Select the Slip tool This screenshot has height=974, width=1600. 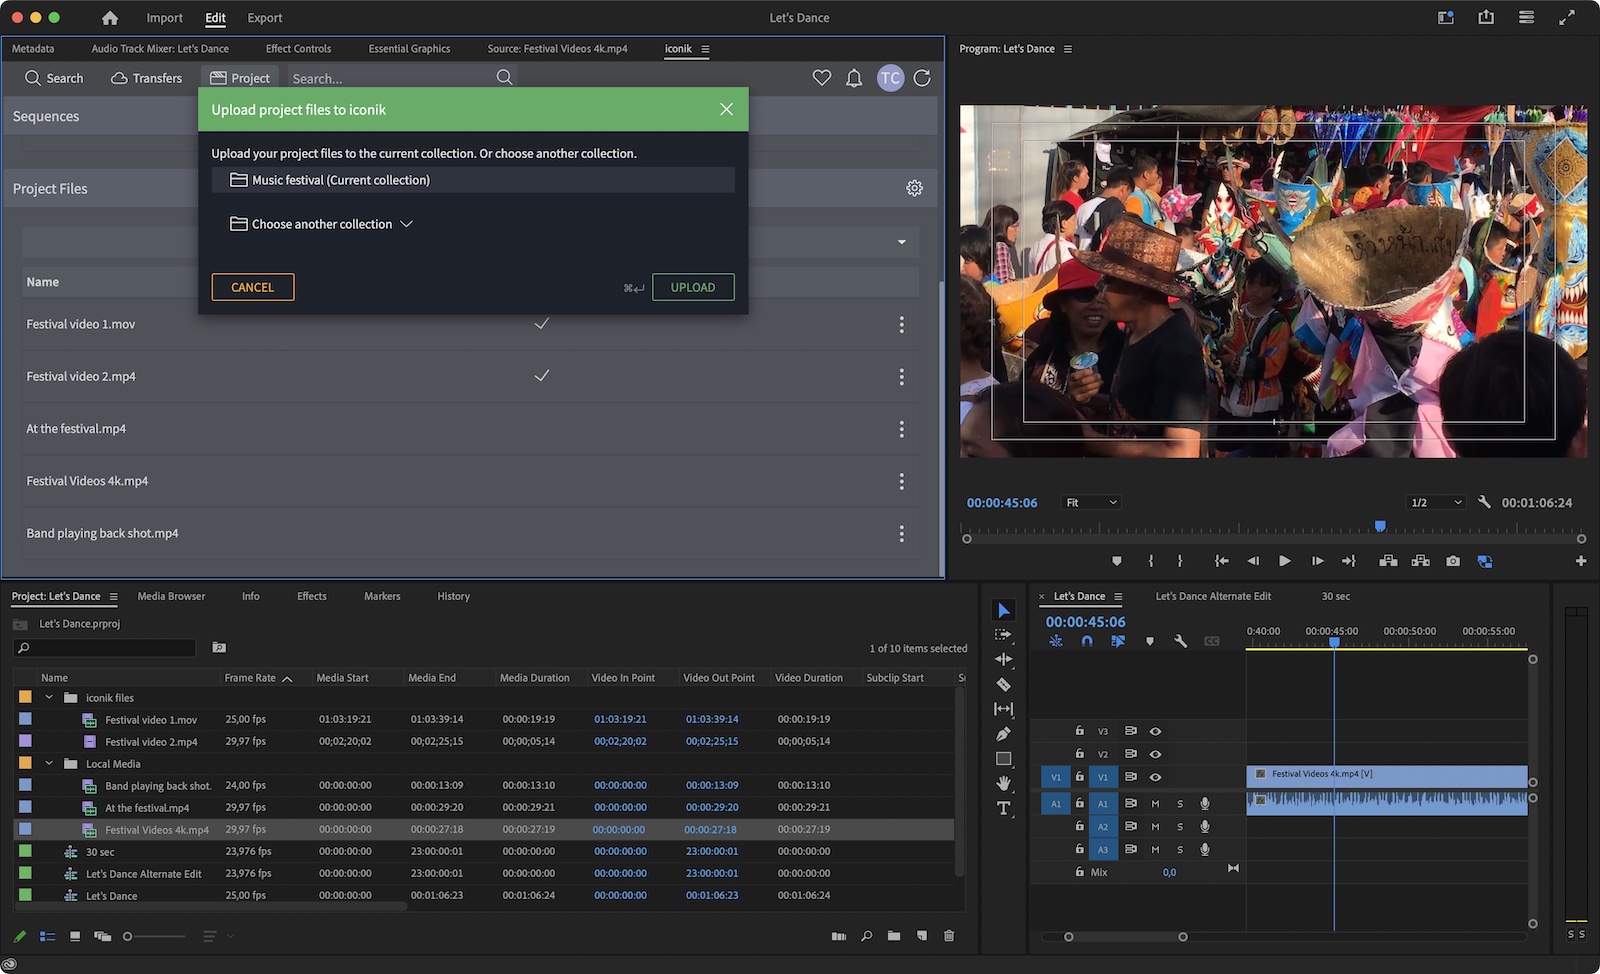pos(1004,709)
